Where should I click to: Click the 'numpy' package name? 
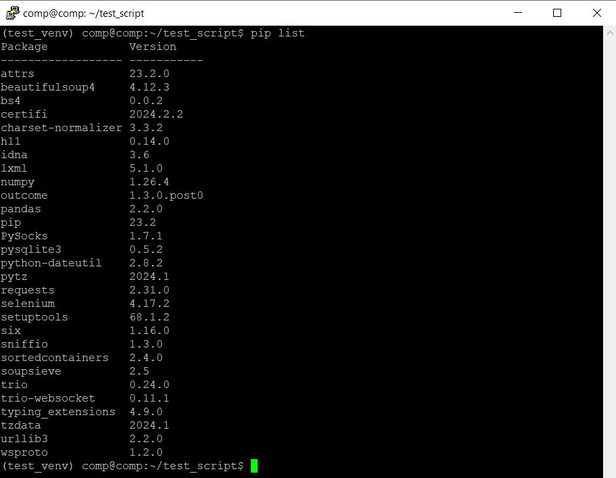click(x=17, y=182)
